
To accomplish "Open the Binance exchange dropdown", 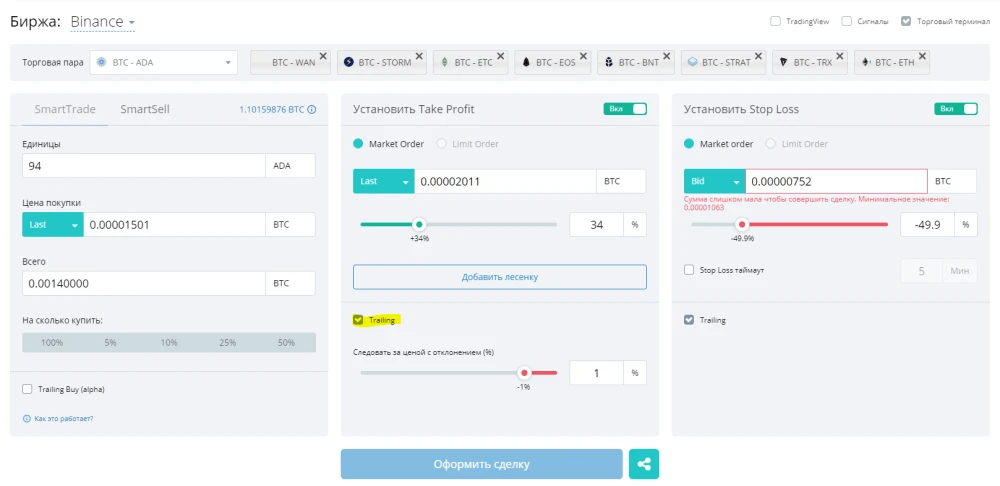I will coord(103,22).
